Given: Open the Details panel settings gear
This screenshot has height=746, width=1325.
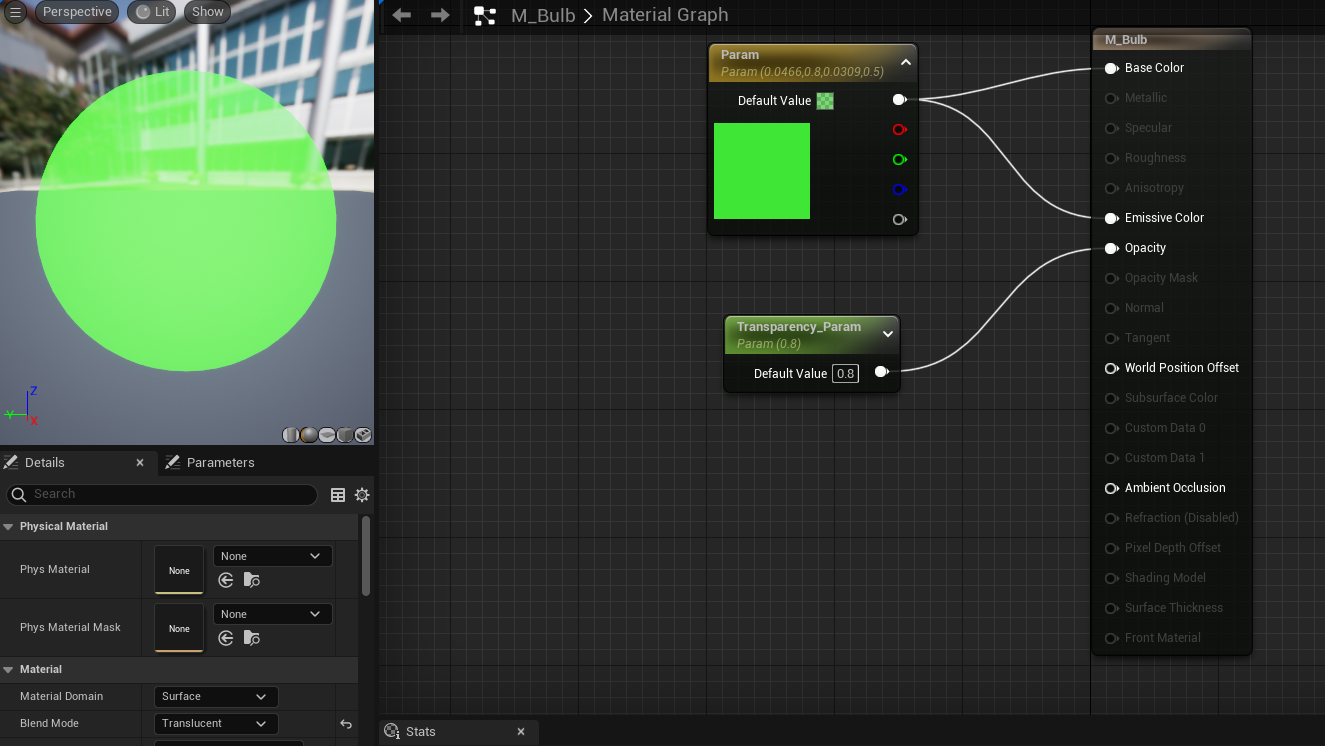Looking at the screenshot, I should (362, 495).
